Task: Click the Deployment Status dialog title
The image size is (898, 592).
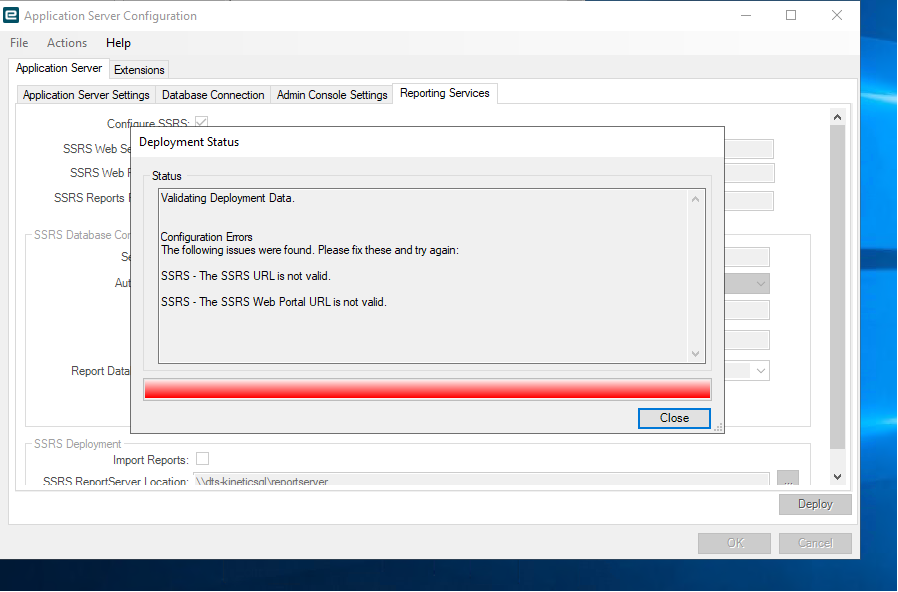Action: click(189, 142)
